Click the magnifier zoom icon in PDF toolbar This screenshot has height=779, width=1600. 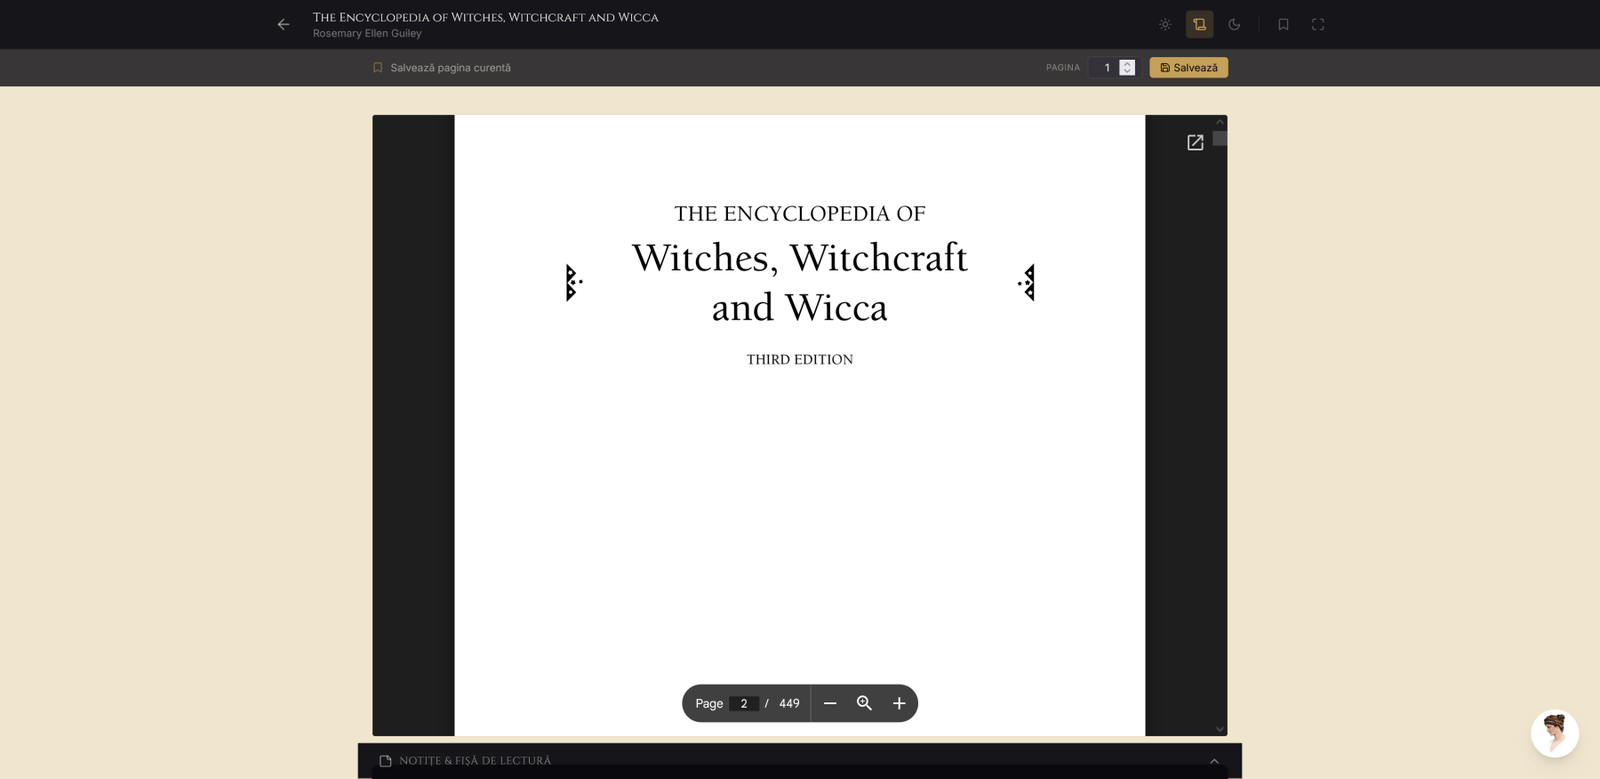[865, 704]
